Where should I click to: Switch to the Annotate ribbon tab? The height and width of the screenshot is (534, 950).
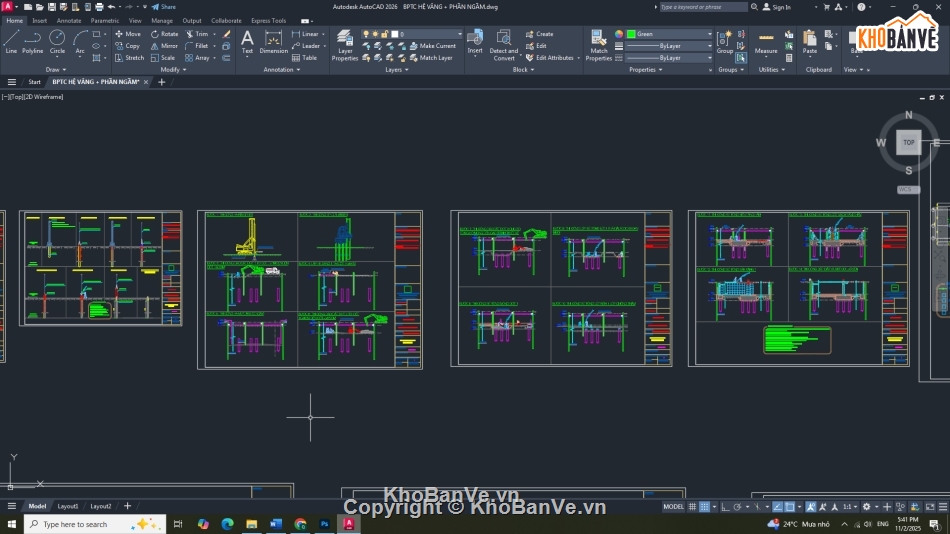(x=69, y=20)
